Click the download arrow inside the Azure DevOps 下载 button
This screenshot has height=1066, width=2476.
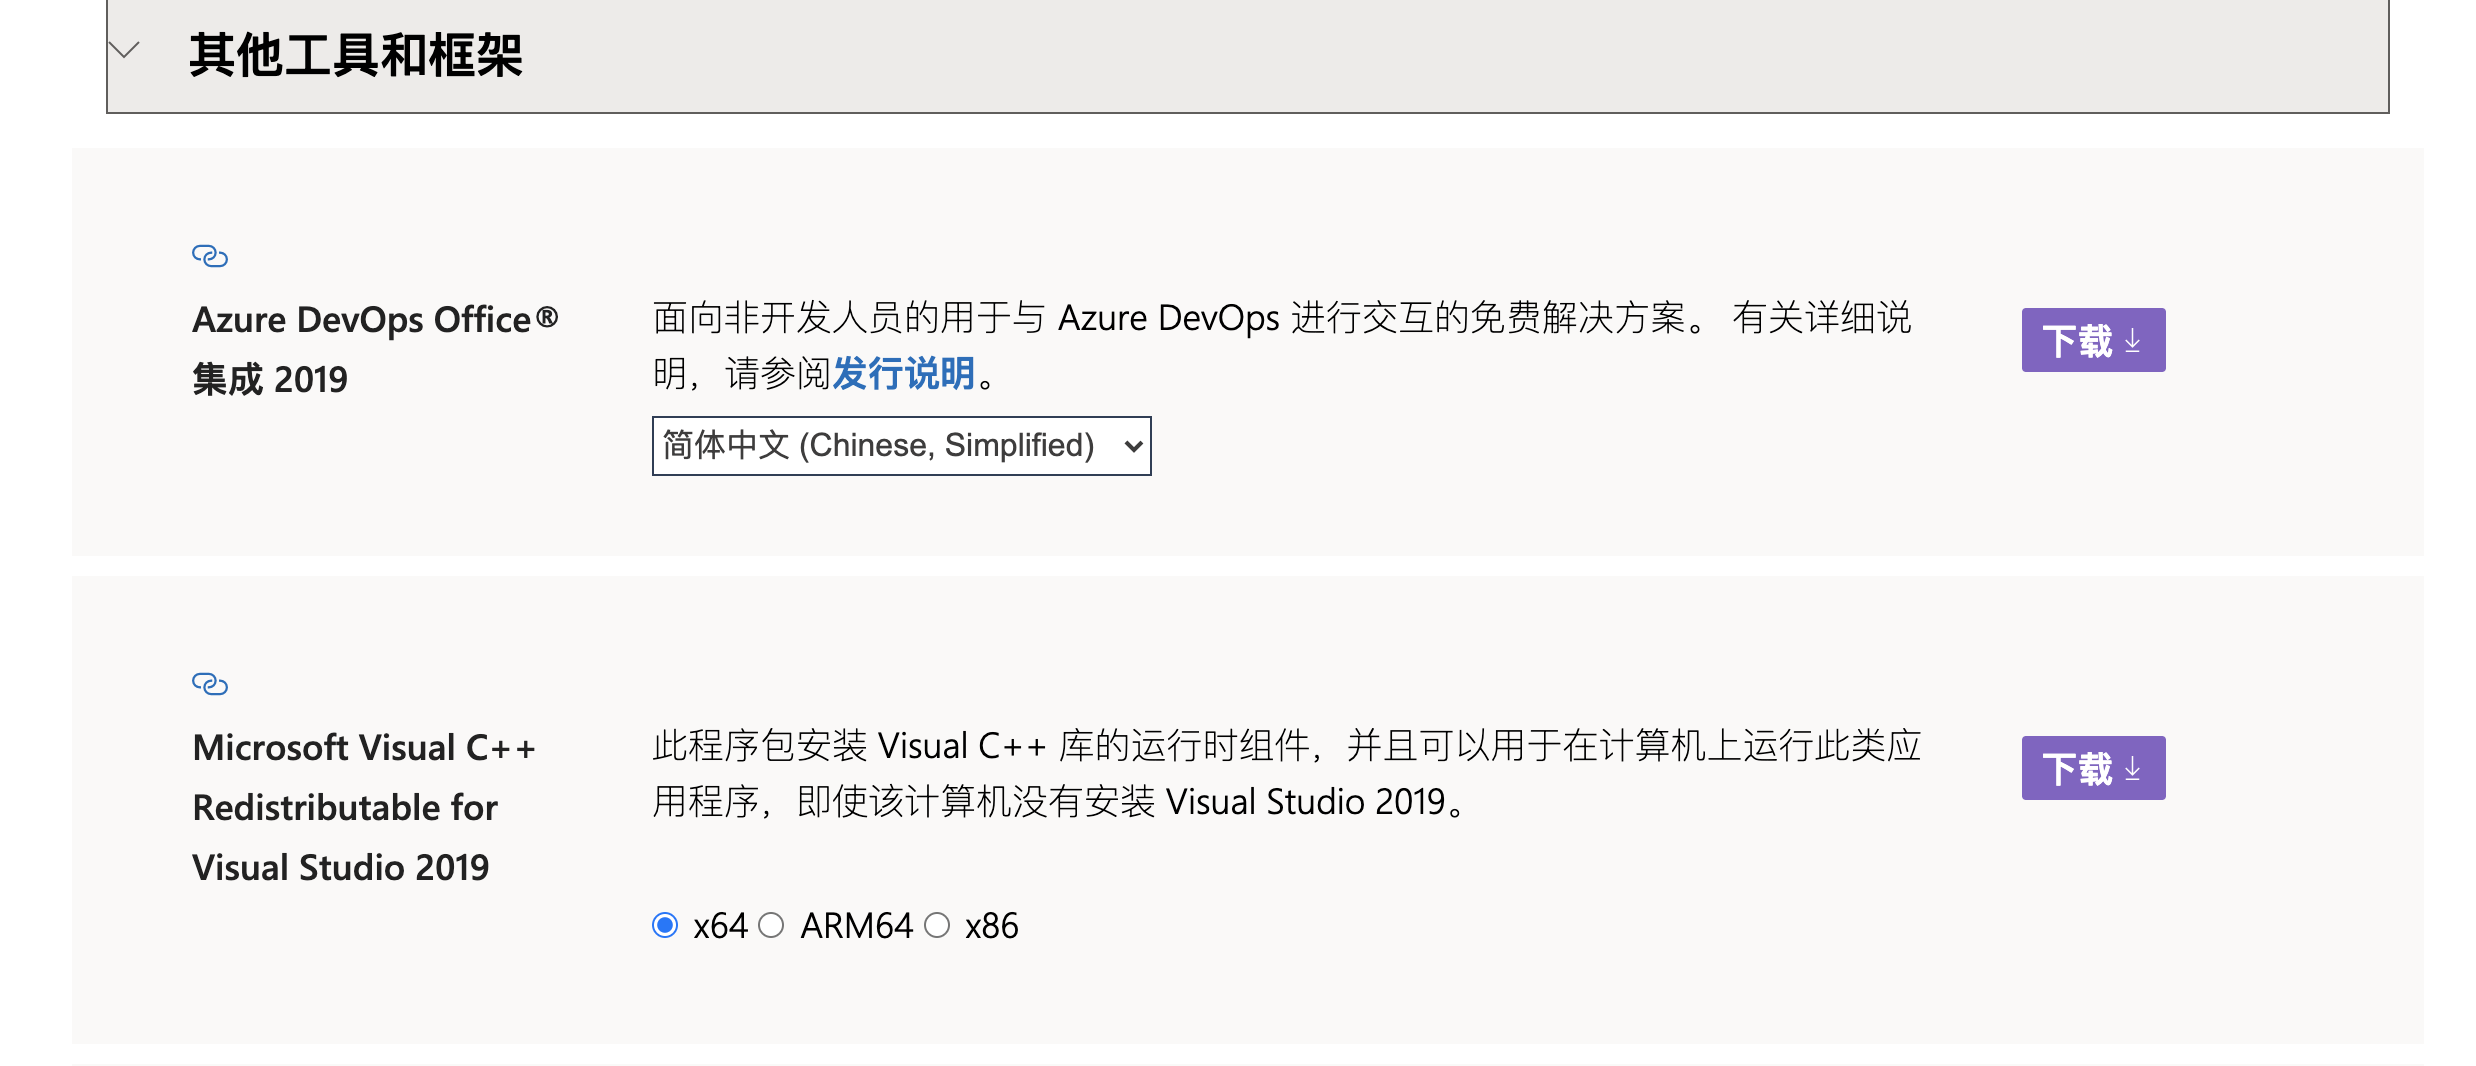click(x=2131, y=339)
